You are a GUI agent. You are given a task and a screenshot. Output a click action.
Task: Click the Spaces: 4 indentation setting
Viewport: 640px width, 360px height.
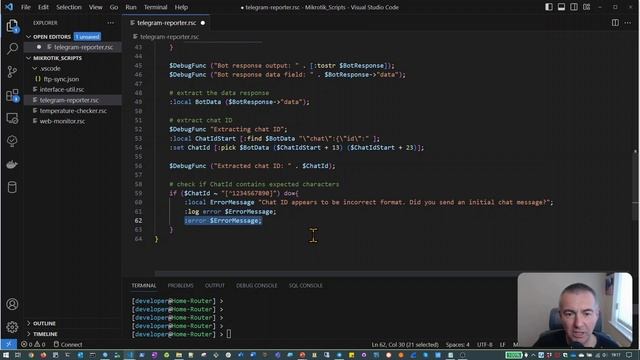click(x=457, y=344)
